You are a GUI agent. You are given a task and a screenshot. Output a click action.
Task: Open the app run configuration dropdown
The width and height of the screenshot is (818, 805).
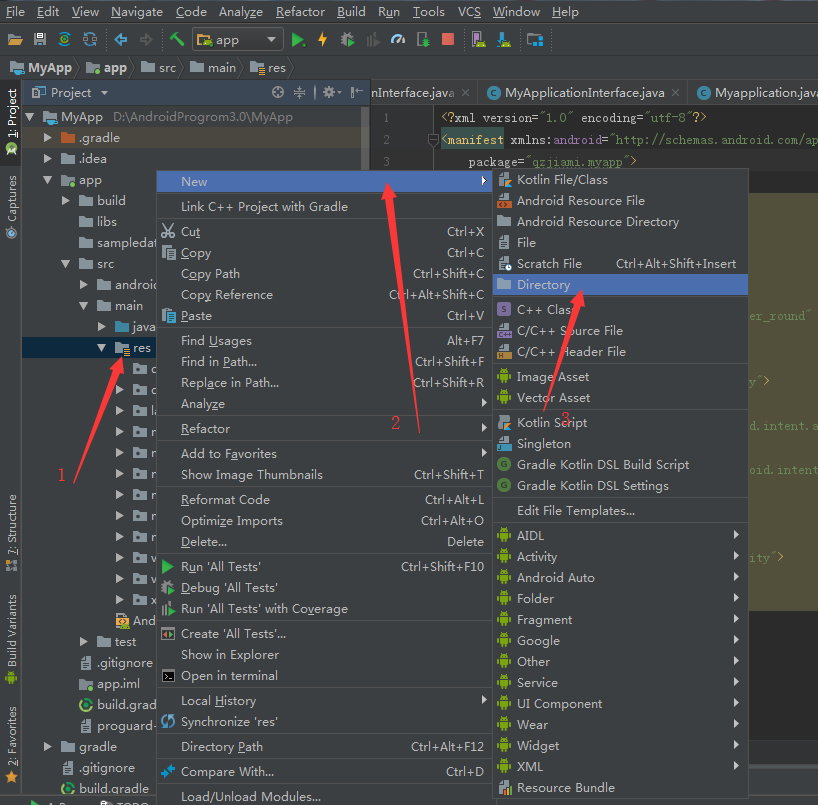click(x=238, y=40)
